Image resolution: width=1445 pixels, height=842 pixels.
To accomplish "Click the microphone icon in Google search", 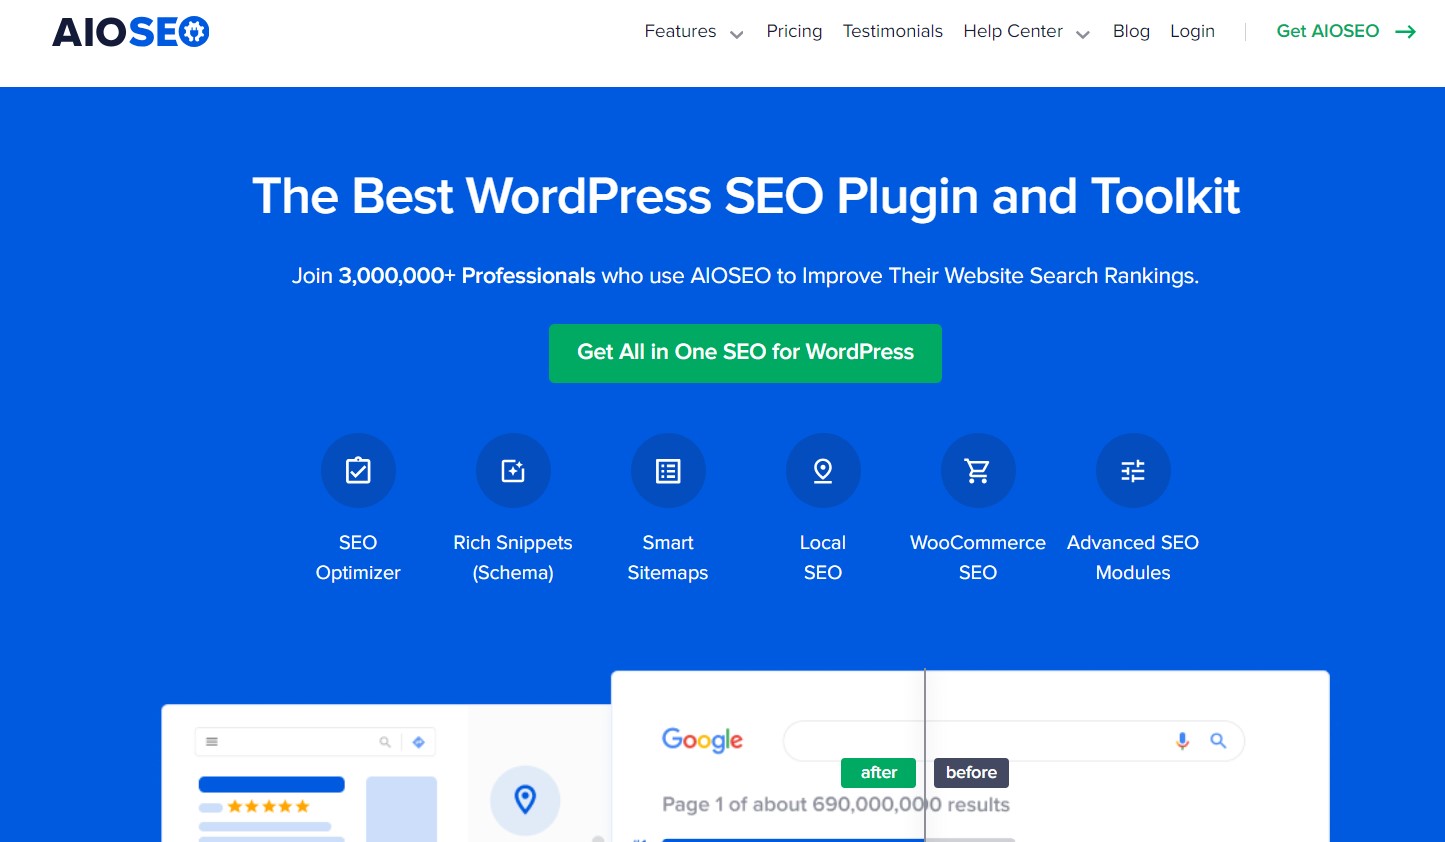I will pyautogui.click(x=1182, y=741).
